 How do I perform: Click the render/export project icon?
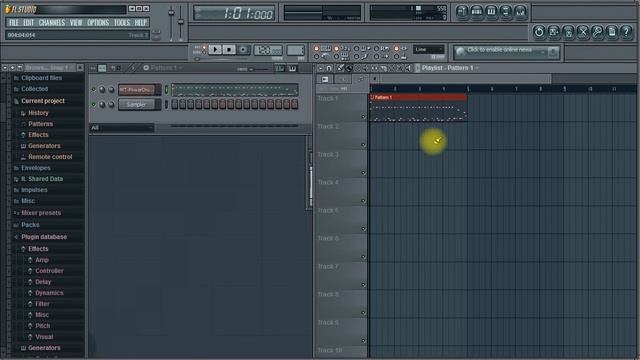pyautogui.click(x=568, y=32)
